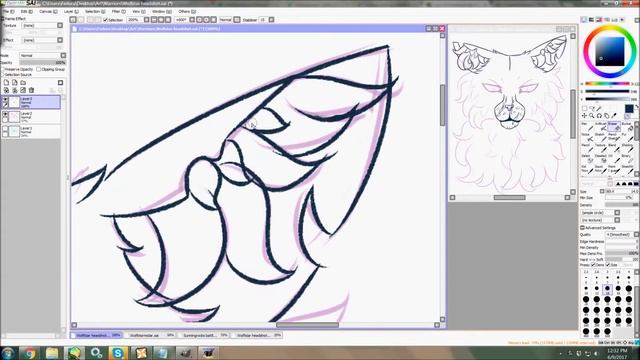Image resolution: width=640 pixels, height=360 pixels.
Task: Adjust the layer Opacity slider
Action: click(x=42, y=62)
